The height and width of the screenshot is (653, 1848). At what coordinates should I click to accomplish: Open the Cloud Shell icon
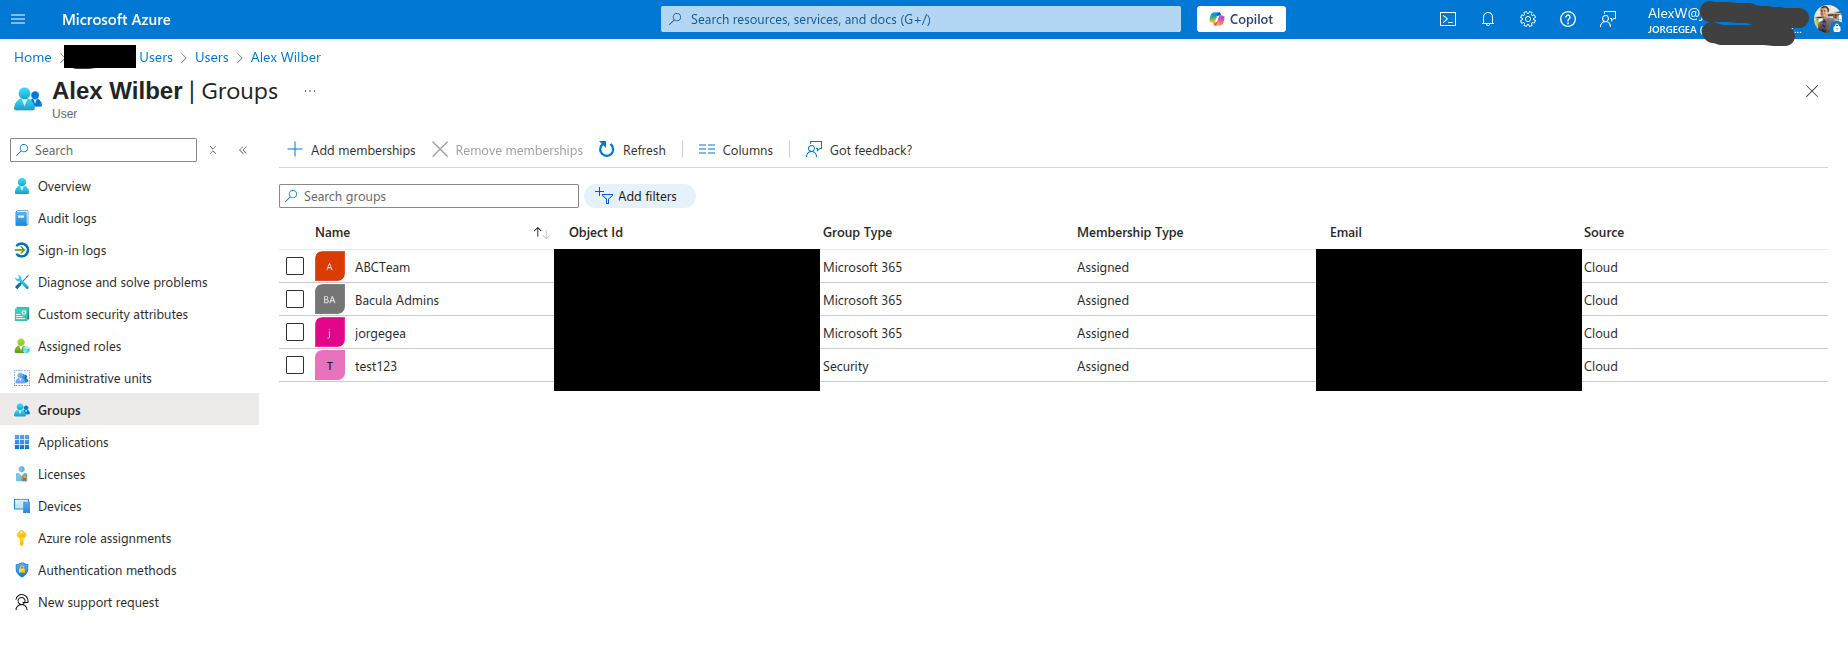[1447, 19]
